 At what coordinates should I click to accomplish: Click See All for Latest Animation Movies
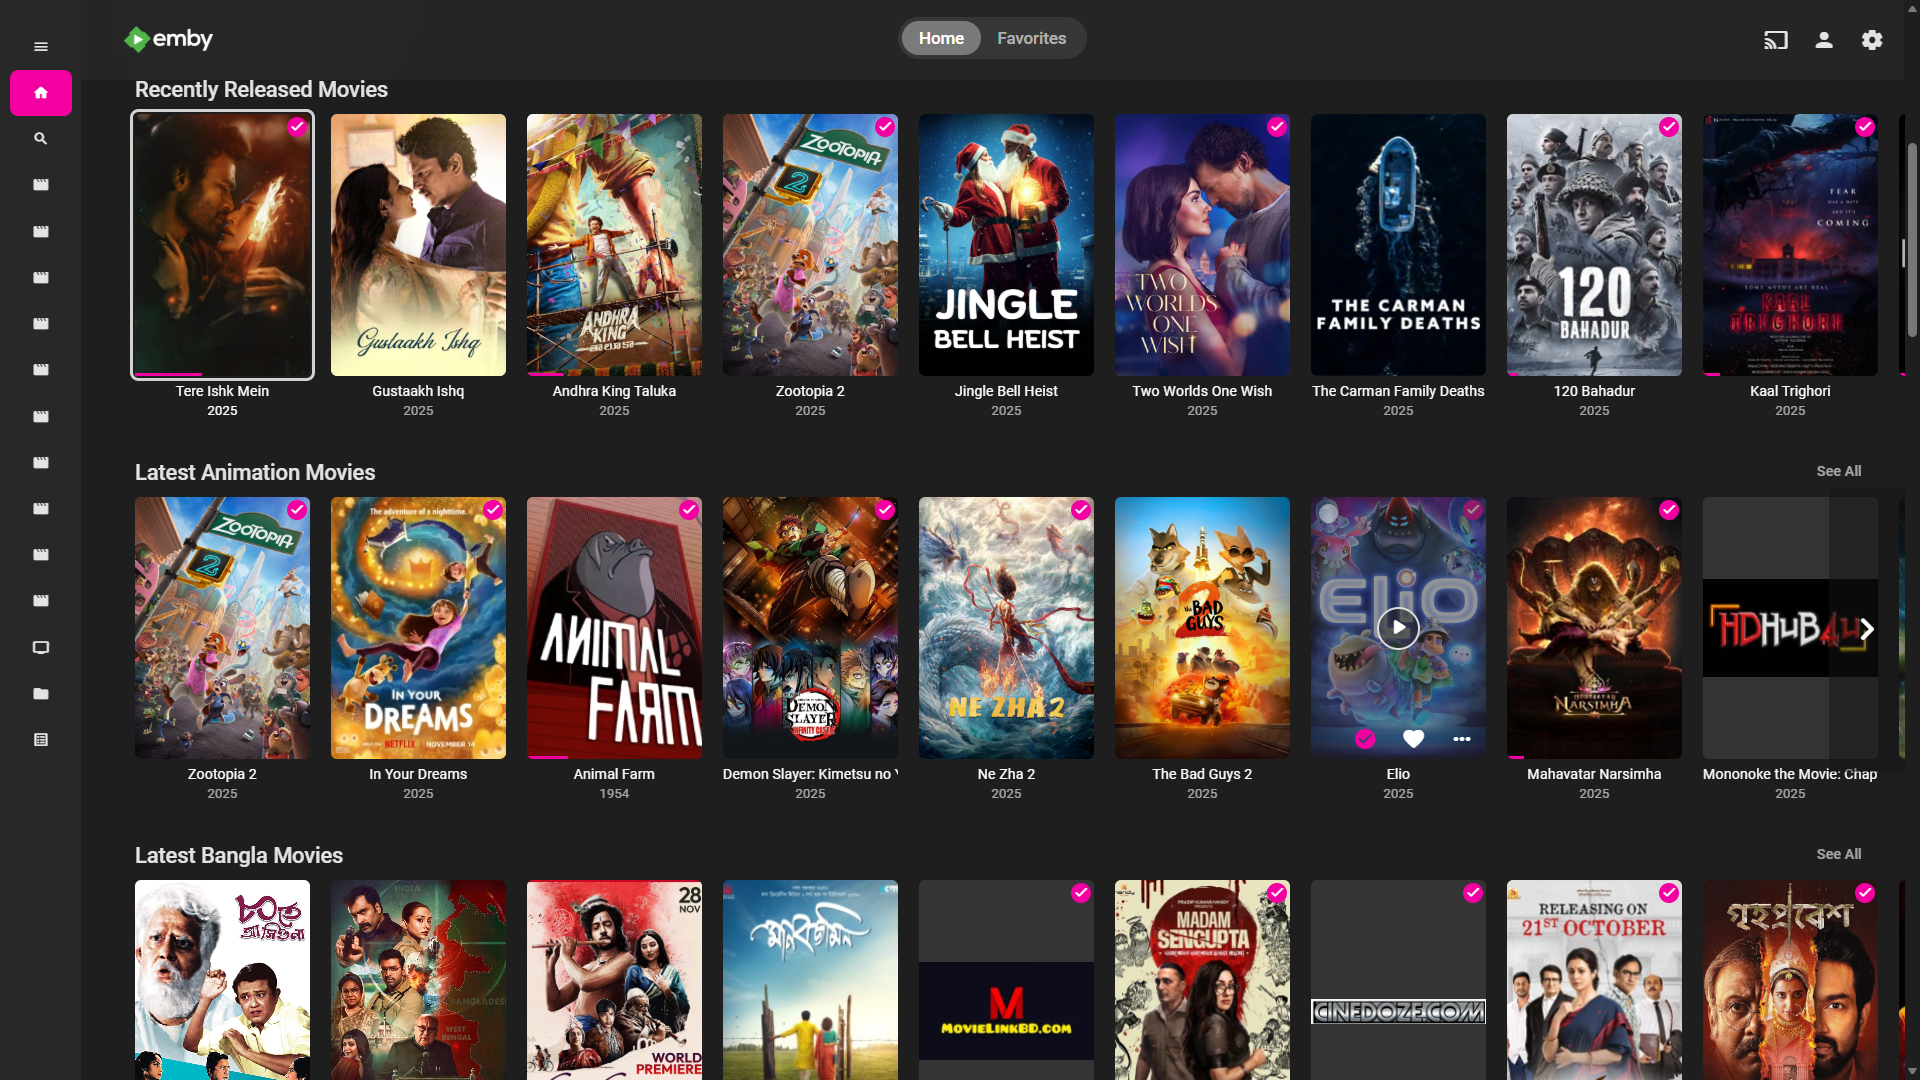[1838, 471]
